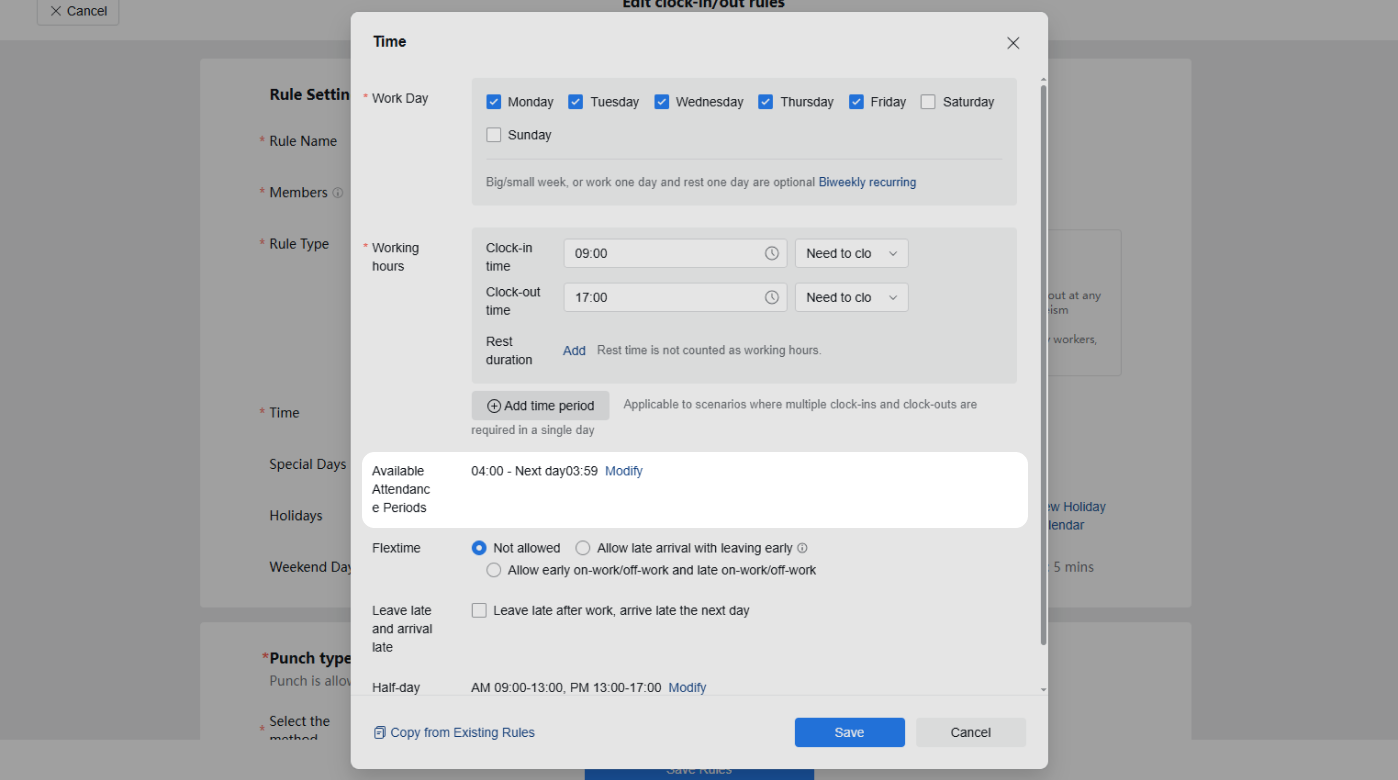The width and height of the screenshot is (1398, 780).
Task: Click the 04:00 - Next day03:59 period text
Action: click(535, 471)
